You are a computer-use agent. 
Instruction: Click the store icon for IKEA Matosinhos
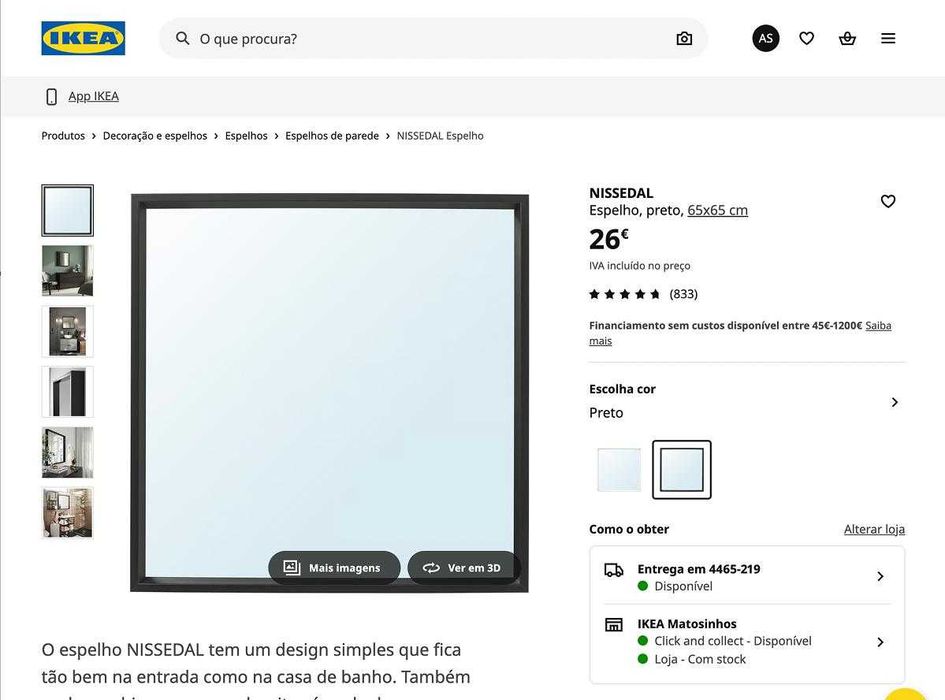coord(614,625)
